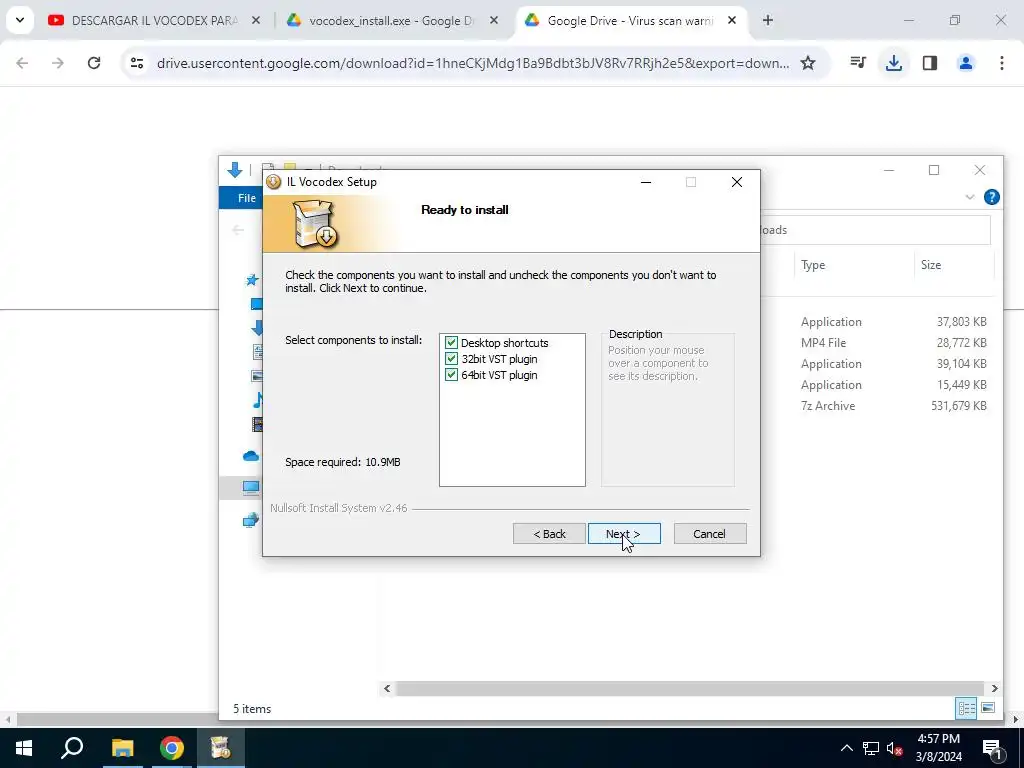
Task: Click the network icon in system tray
Action: pyautogui.click(x=871, y=748)
